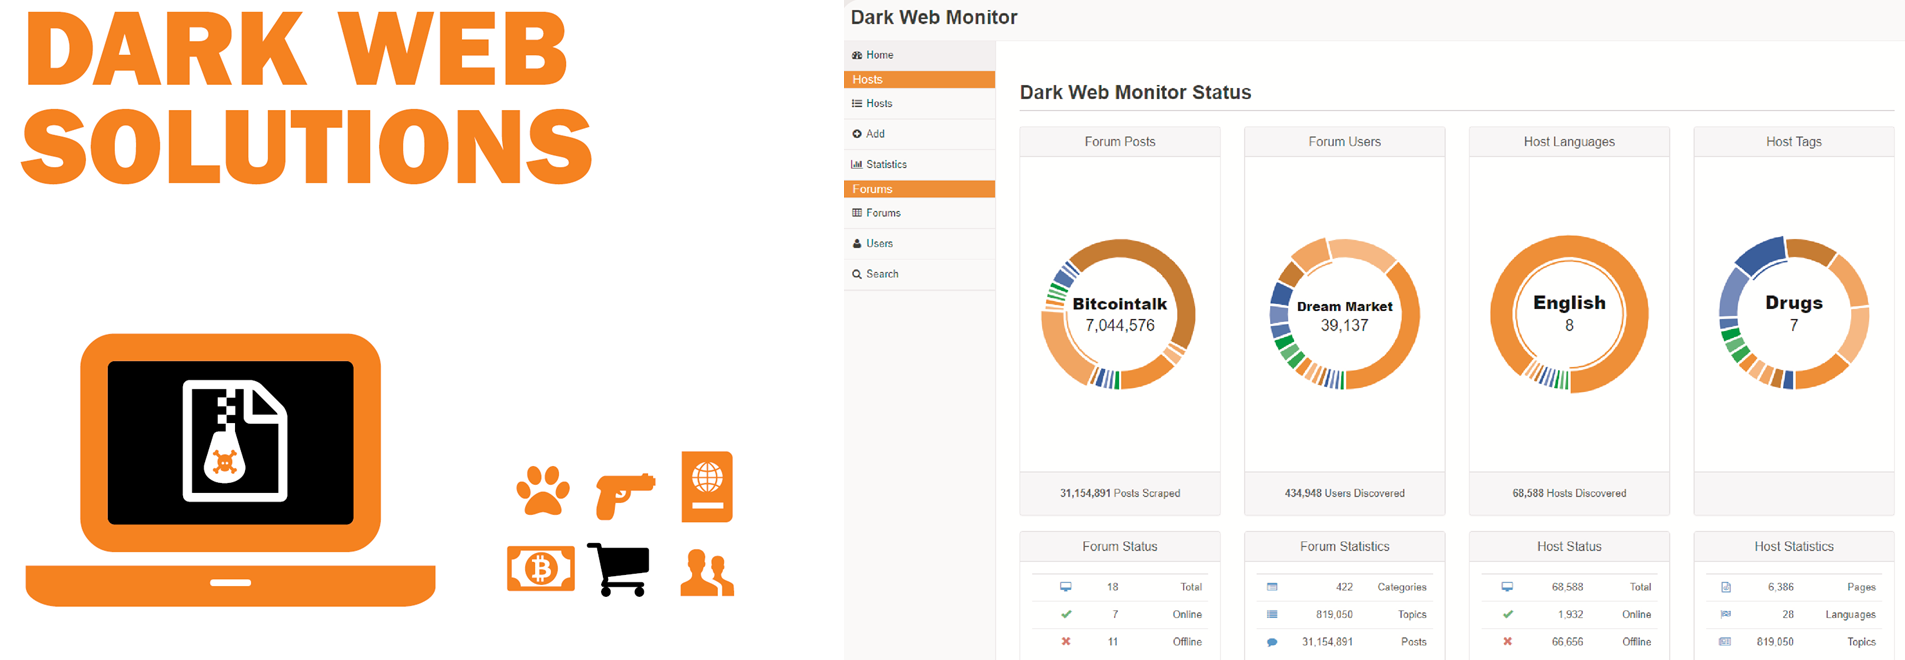Viewport: 1905px width, 660px height.
Task: Click the red X Offline icon in Forum Status
Action: (1066, 642)
